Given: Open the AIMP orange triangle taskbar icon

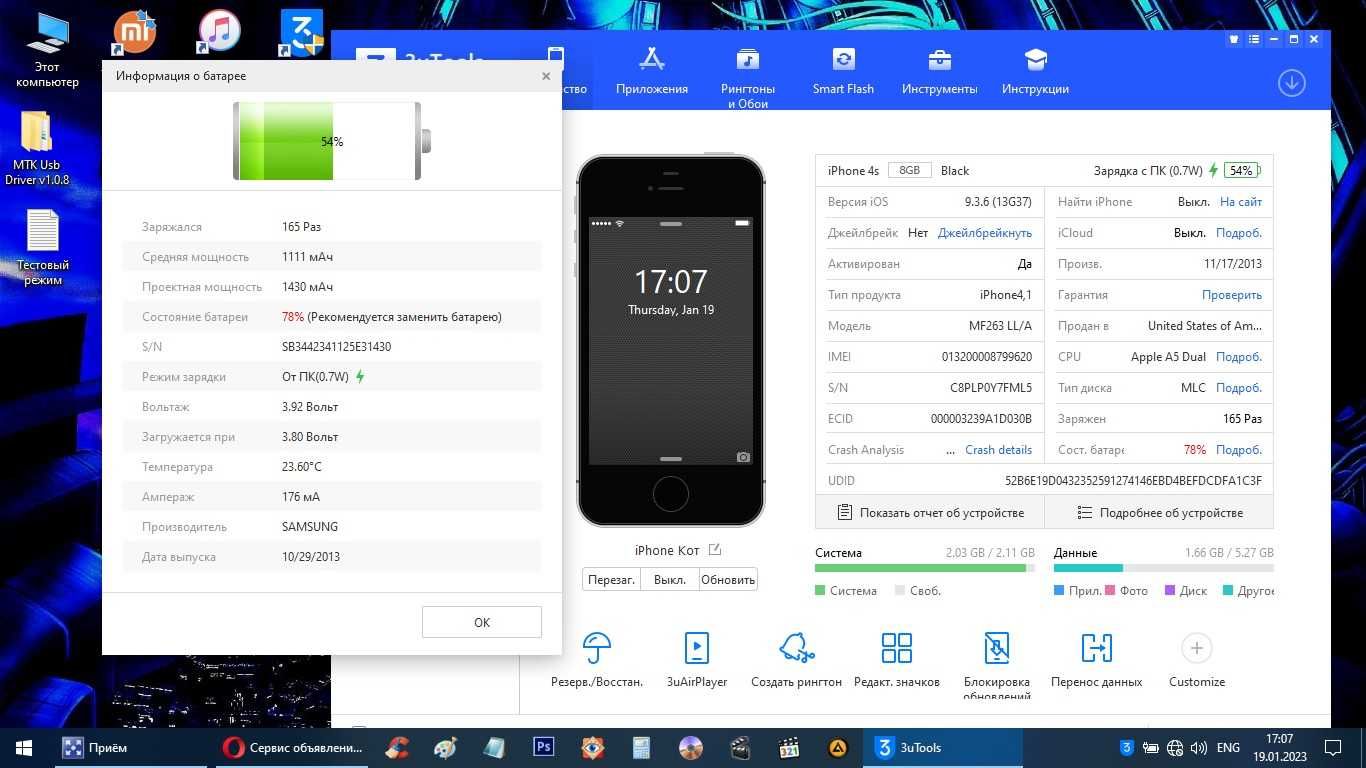Looking at the screenshot, I should 838,747.
